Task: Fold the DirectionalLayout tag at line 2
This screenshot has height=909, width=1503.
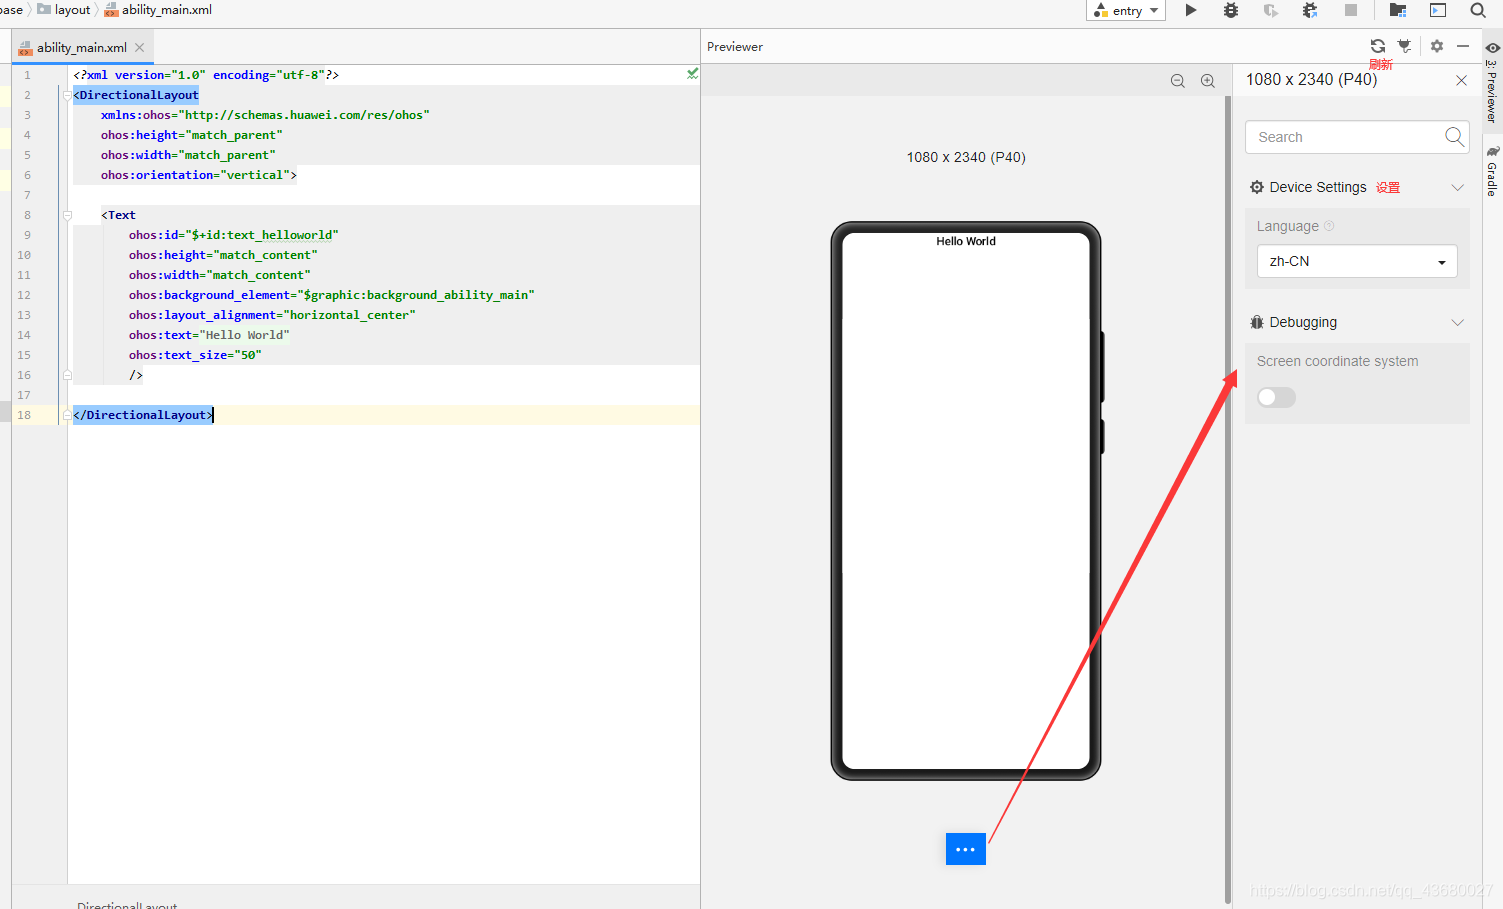Action: [67, 95]
